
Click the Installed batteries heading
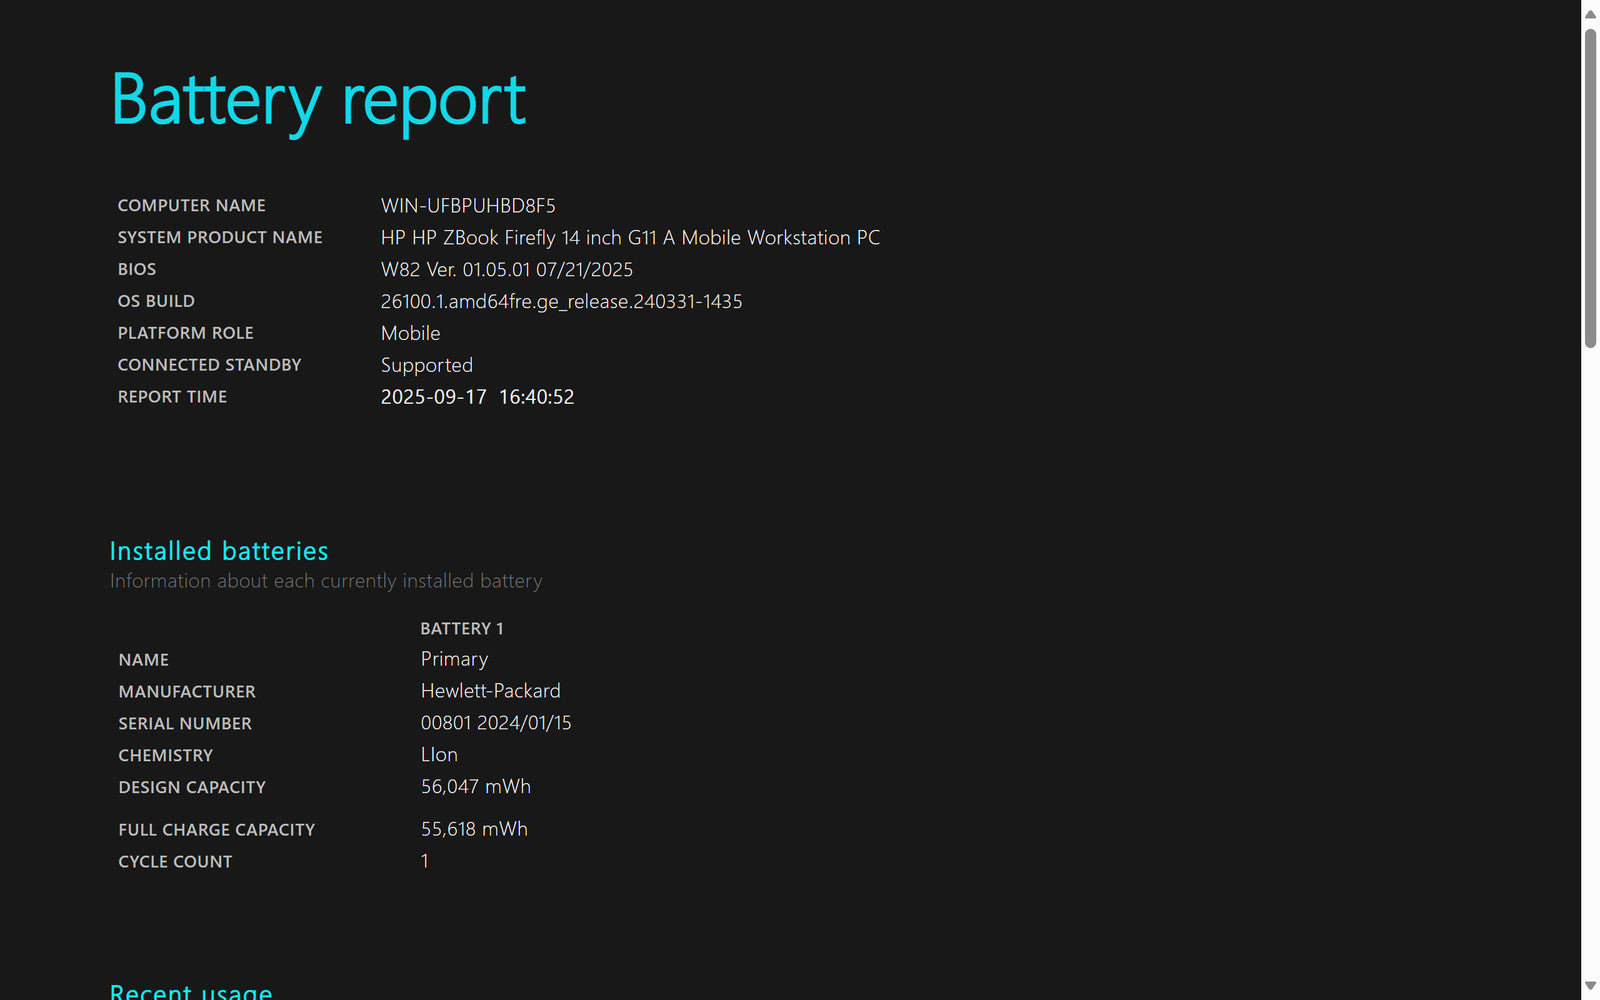point(218,551)
